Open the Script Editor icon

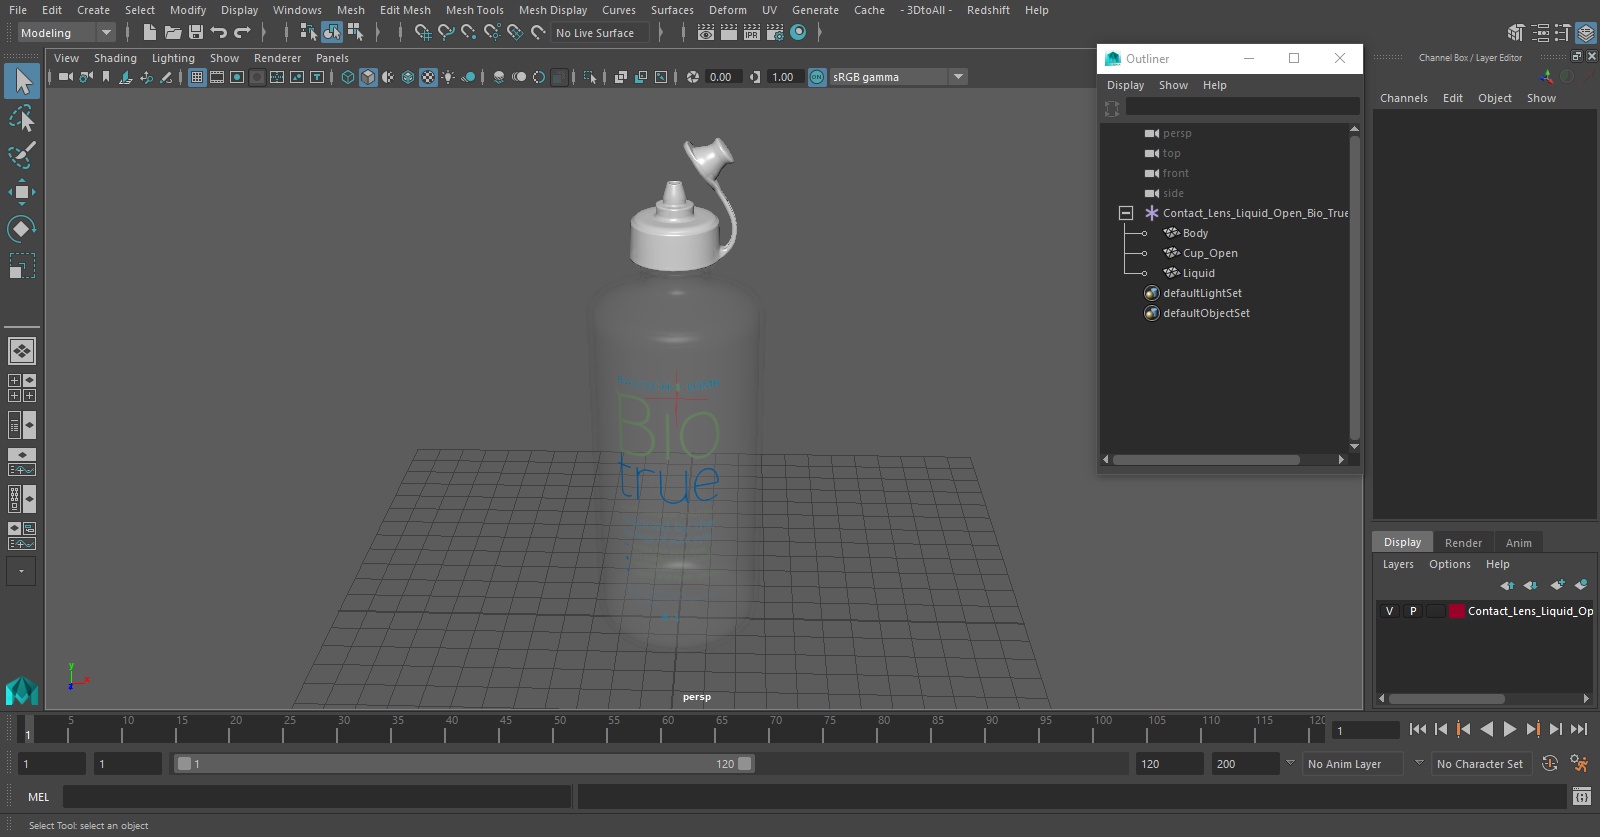pyautogui.click(x=1581, y=797)
